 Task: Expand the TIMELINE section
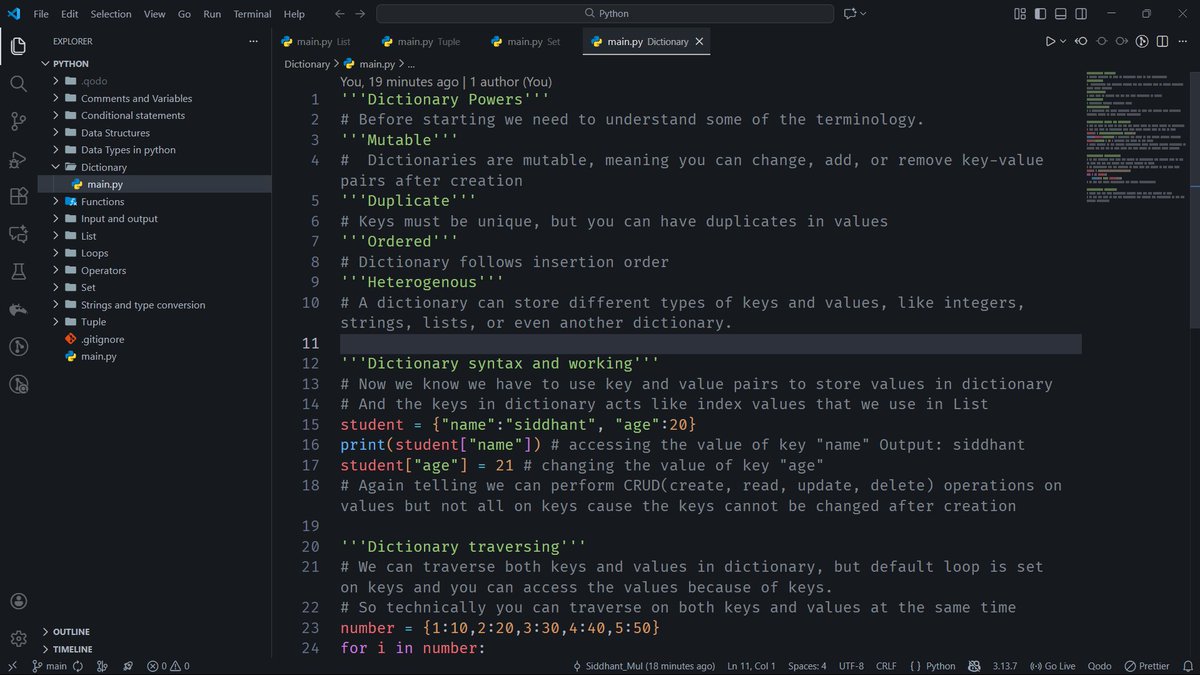pyautogui.click(x=70, y=648)
